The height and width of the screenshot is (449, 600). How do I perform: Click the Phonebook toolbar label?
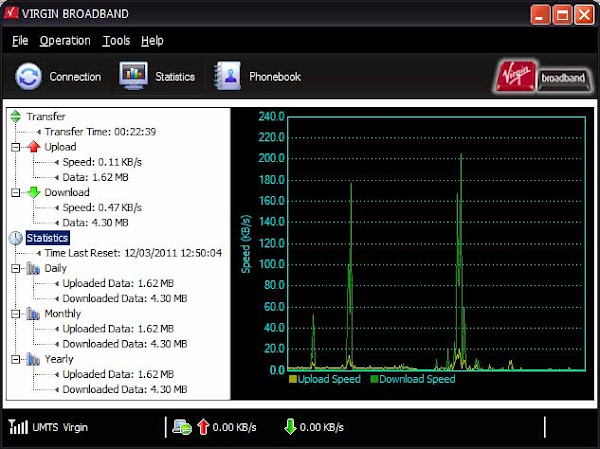point(275,77)
